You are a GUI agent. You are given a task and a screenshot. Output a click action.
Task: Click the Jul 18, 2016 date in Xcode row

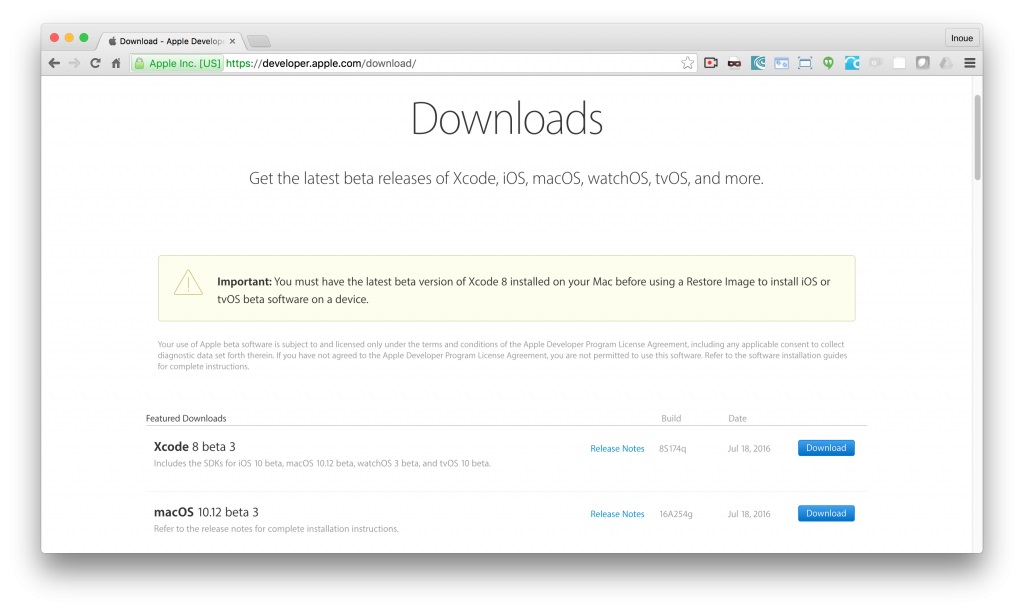(x=749, y=449)
